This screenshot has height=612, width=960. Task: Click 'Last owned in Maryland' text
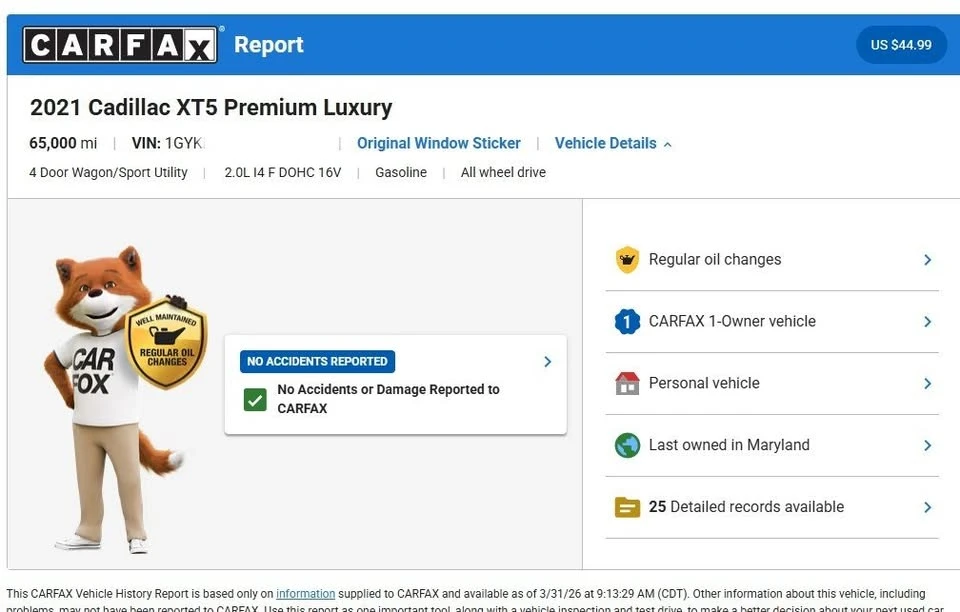(729, 445)
